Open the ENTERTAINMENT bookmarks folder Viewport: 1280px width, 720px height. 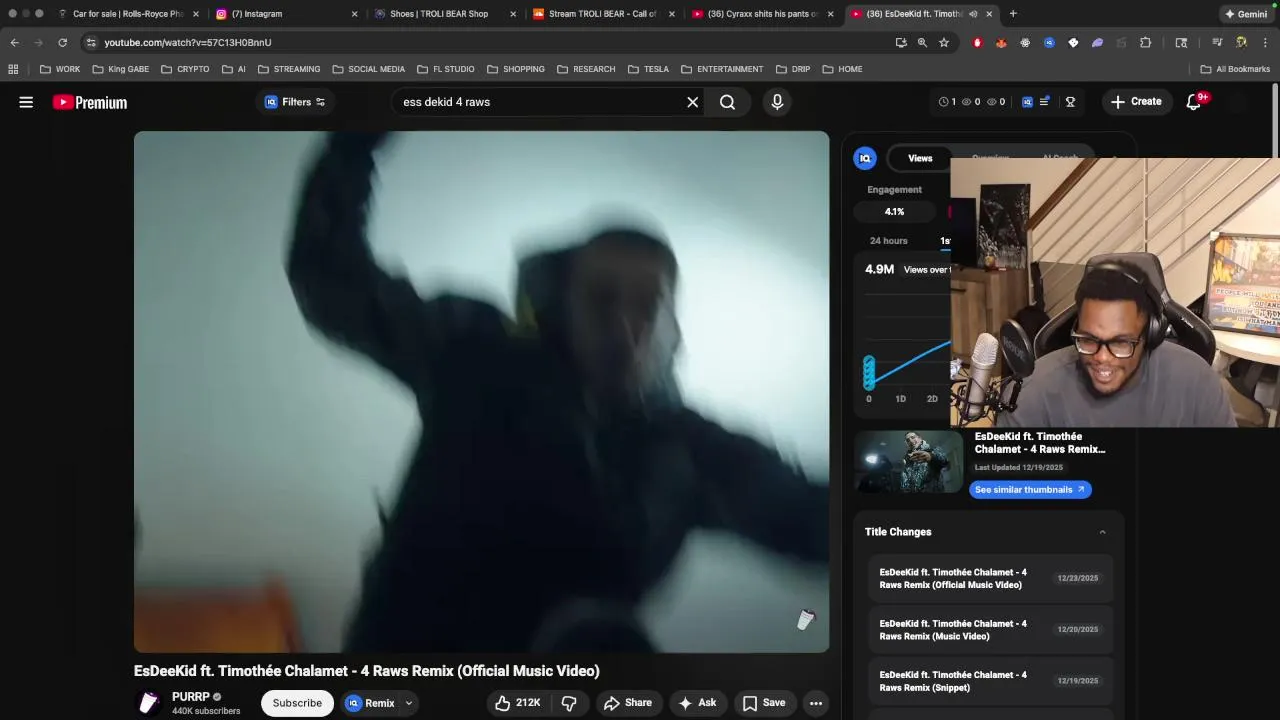(722, 69)
